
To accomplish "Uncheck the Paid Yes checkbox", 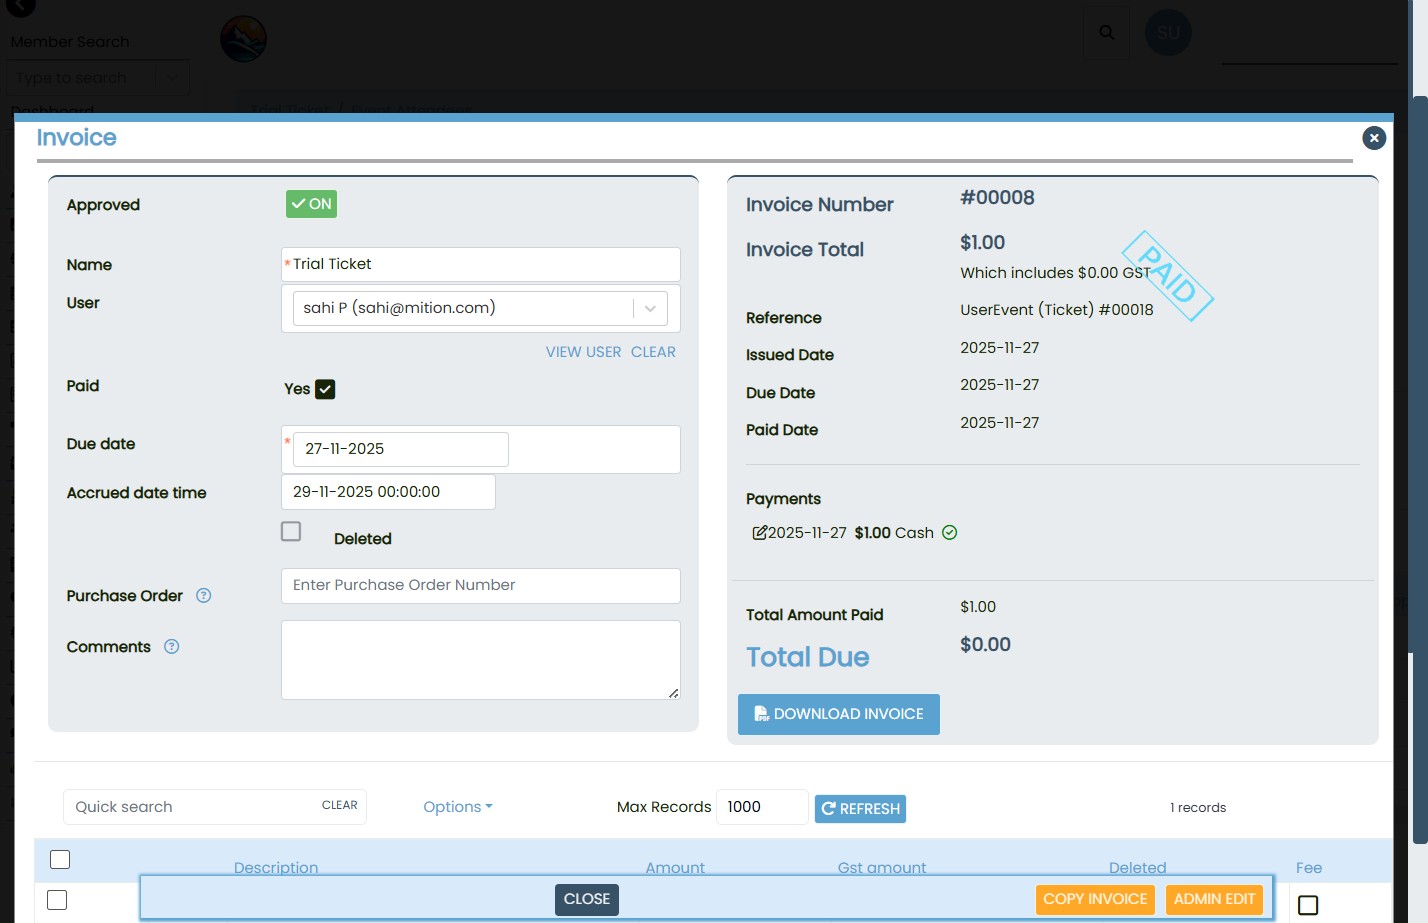I will 325,389.
